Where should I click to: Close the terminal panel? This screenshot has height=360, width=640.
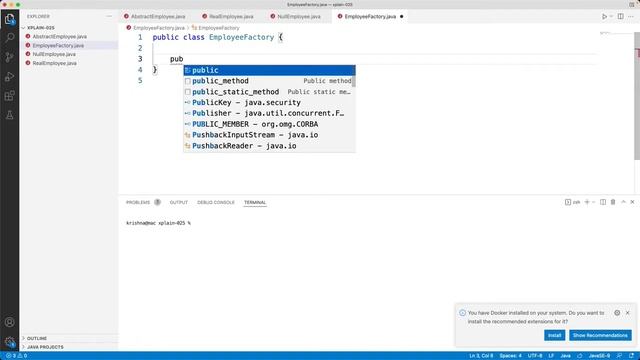coord(632,202)
